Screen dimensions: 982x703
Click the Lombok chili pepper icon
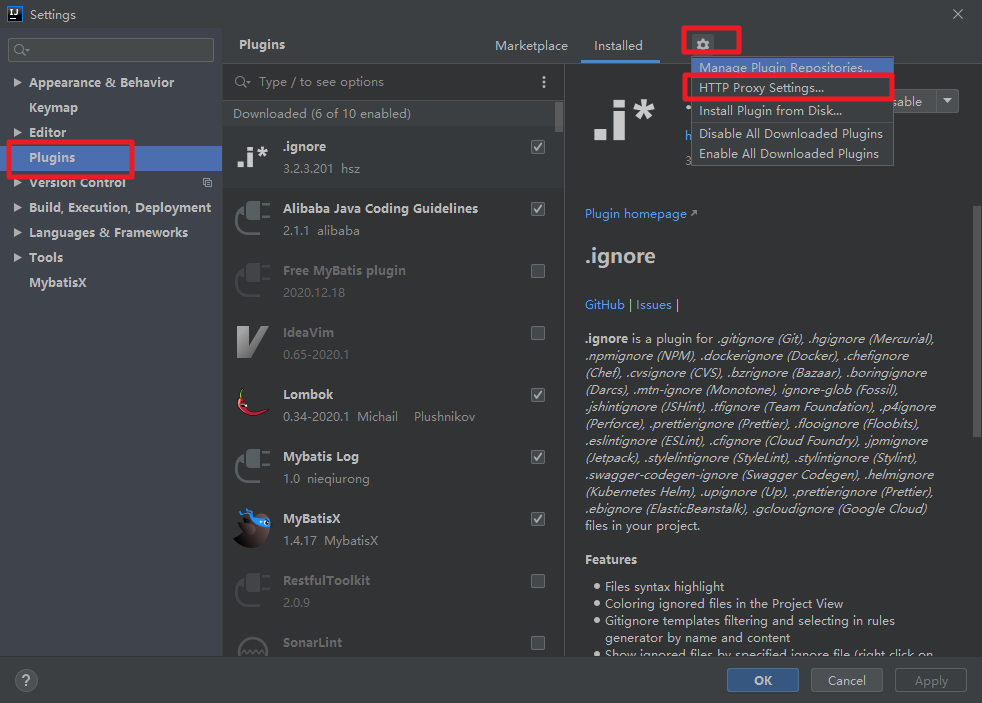(252, 404)
